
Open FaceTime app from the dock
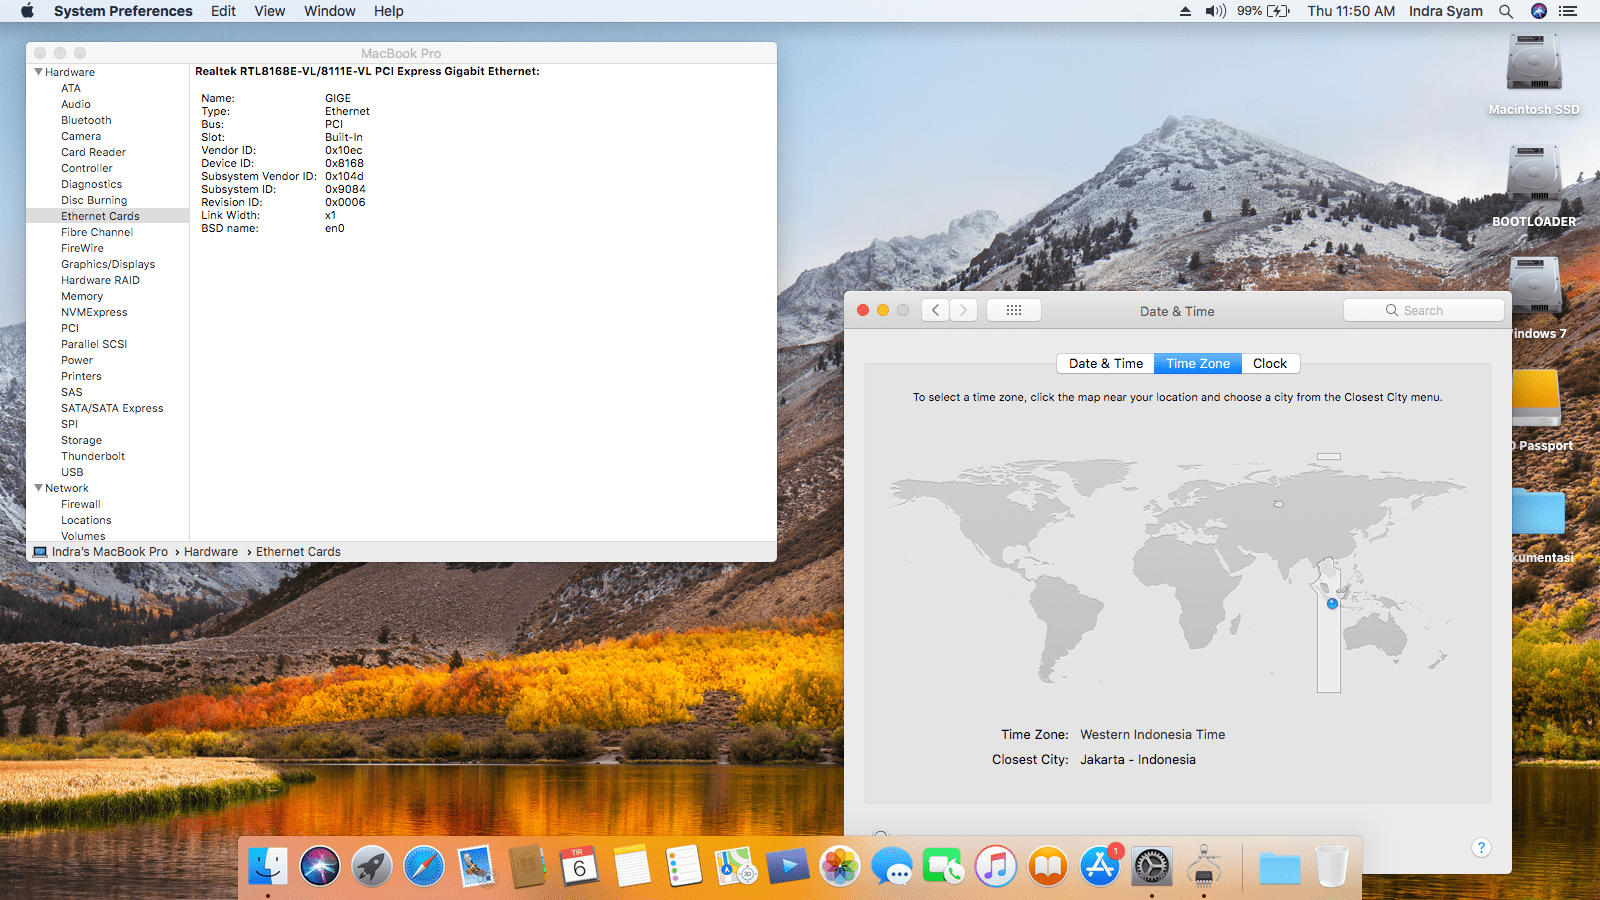coord(944,866)
